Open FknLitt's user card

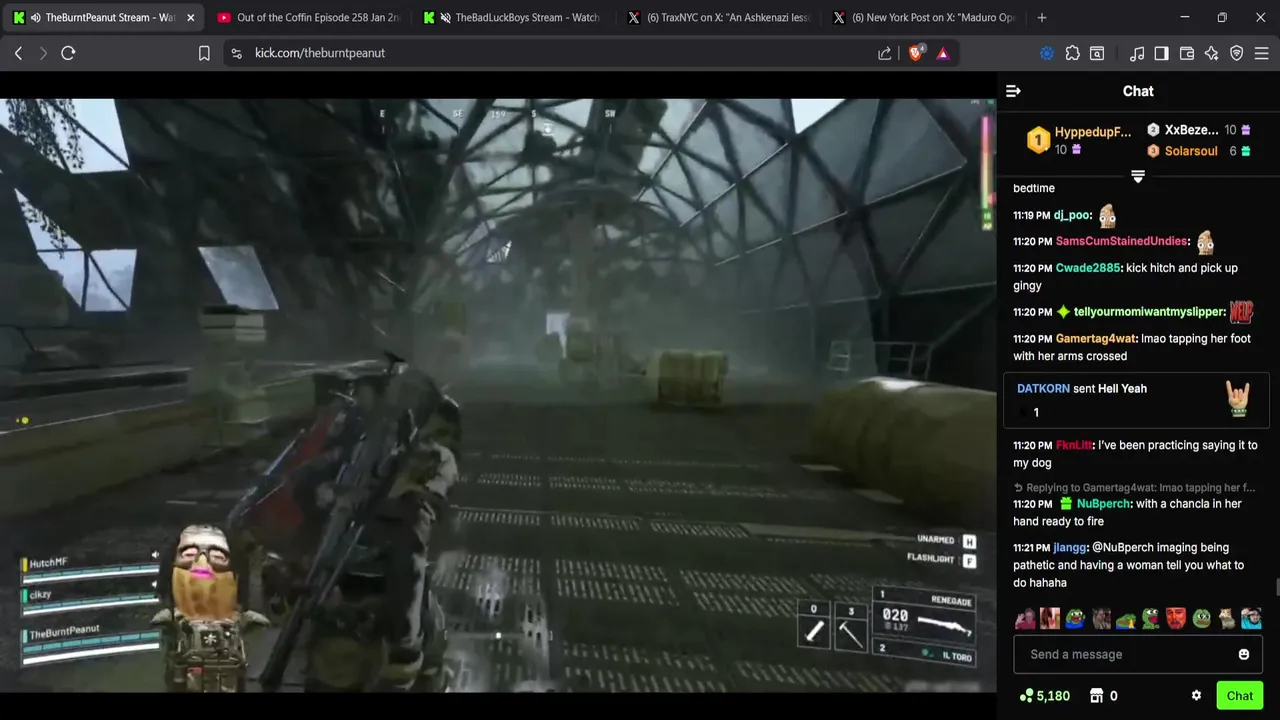1074,445
